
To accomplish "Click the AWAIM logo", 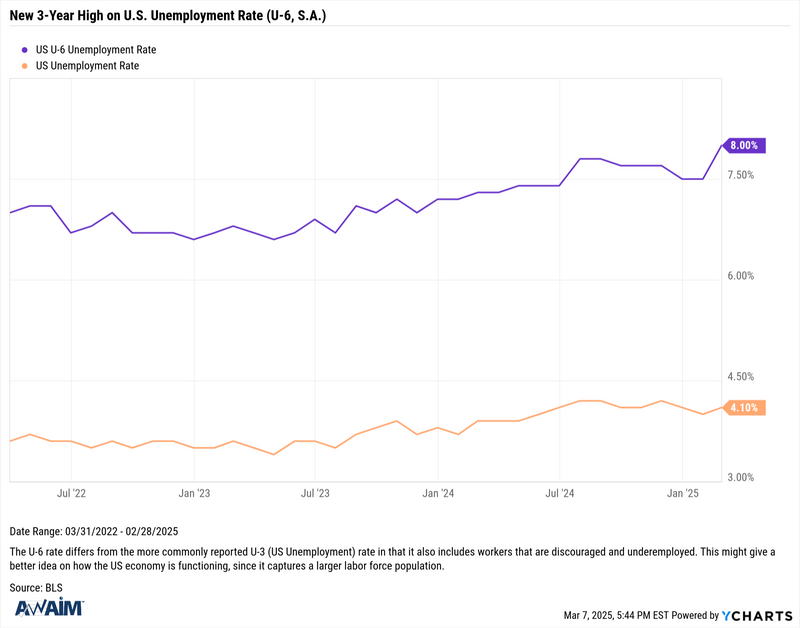I will coord(49,607).
